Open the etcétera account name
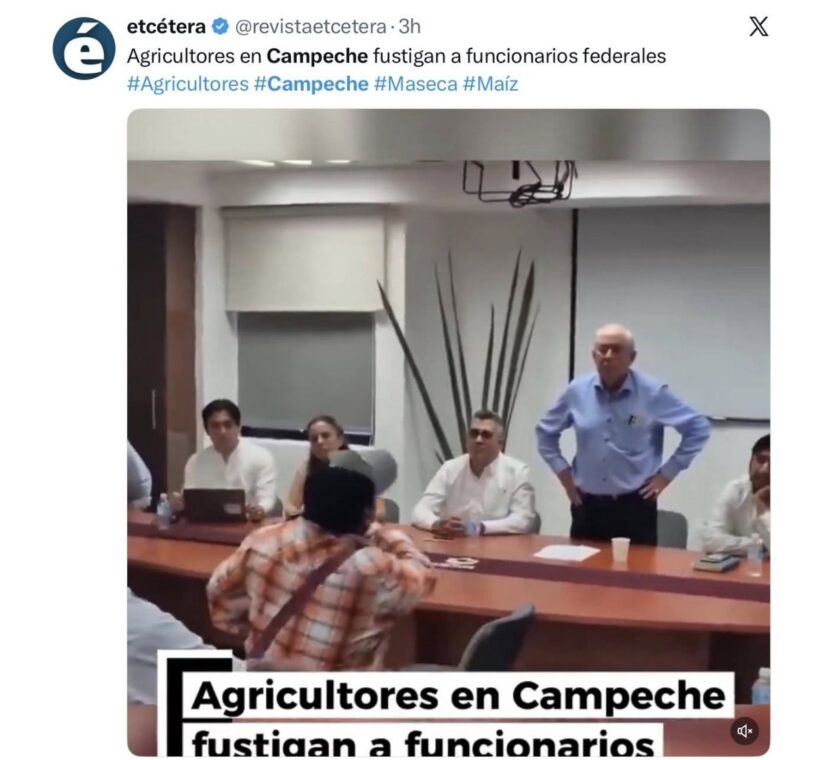This screenshot has width=840, height=760. [166, 26]
